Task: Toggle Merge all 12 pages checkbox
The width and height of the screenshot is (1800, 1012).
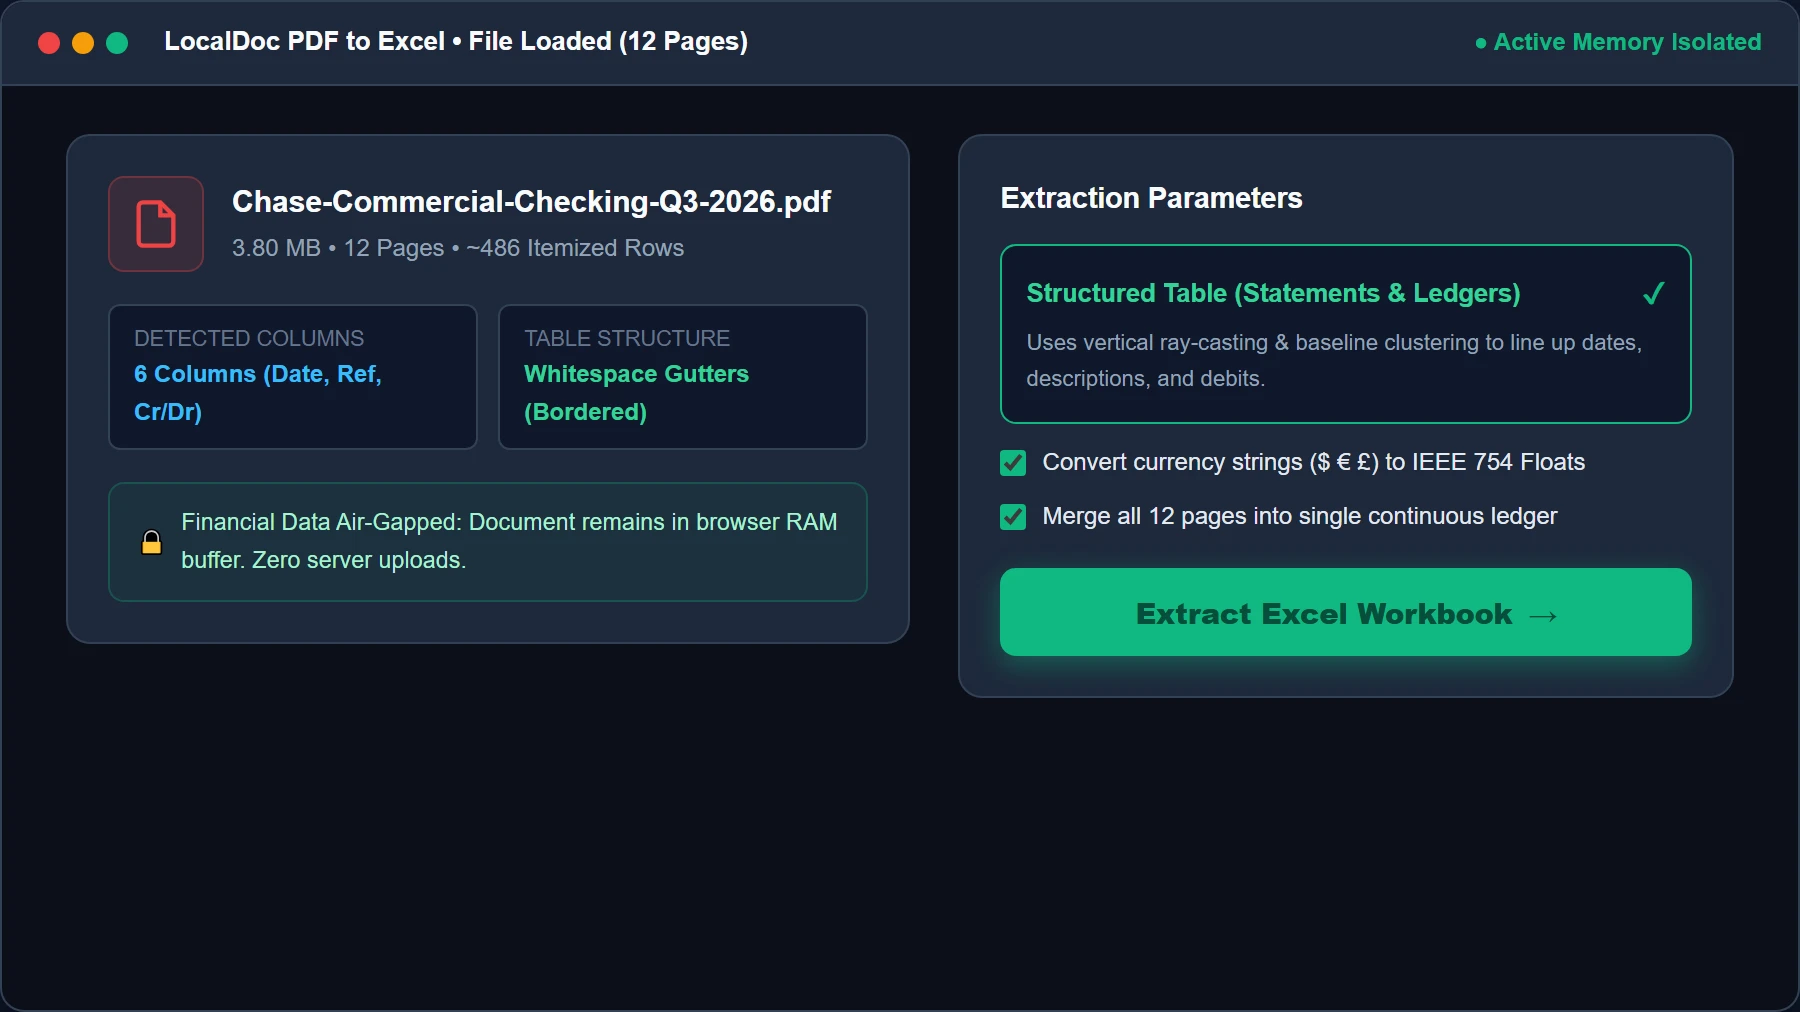Action: 1013,516
